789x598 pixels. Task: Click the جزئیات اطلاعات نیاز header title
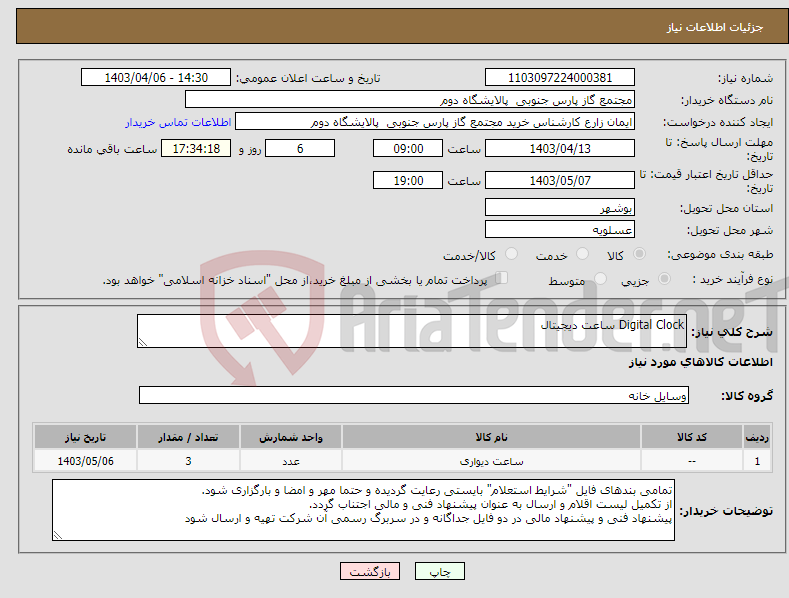point(715,27)
